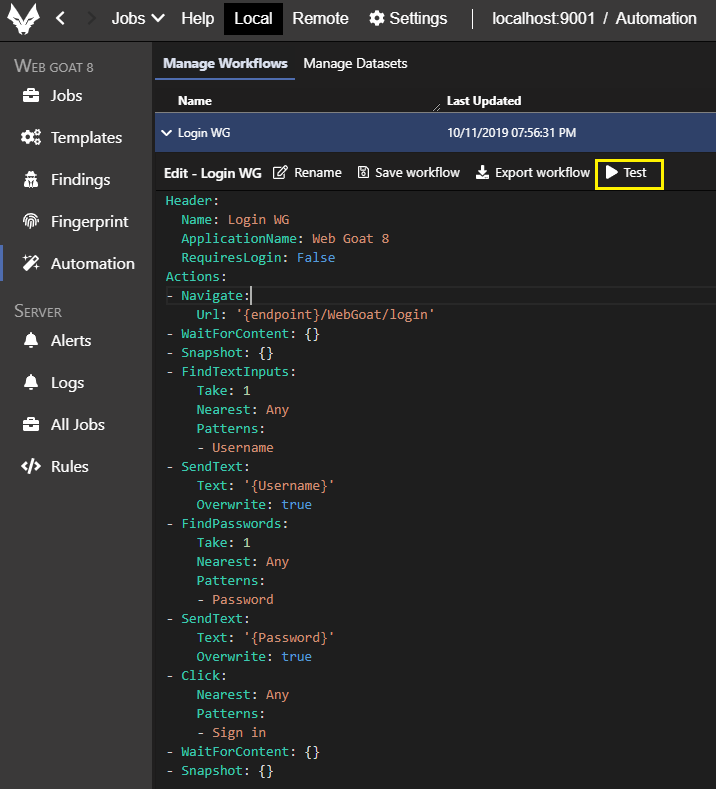Open Settings from the top bar

pyautogui.click(x=408, y=18)
